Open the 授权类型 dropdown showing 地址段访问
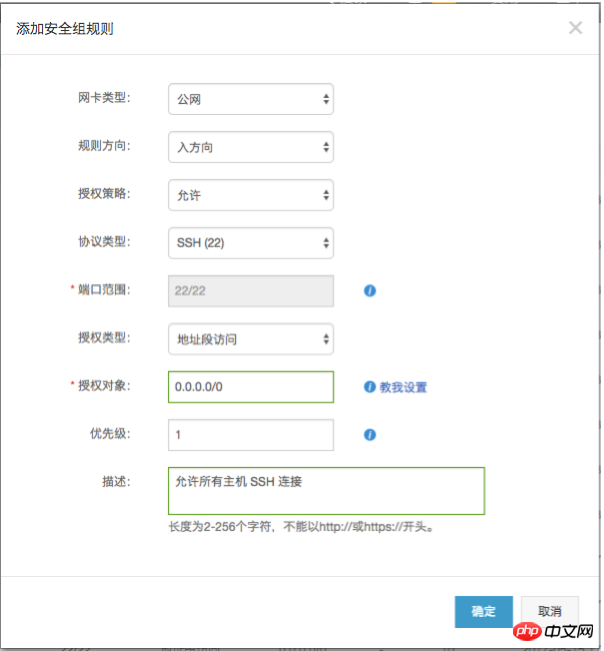This screenshot has width=604, height=651. pyautogui.click(x=251, y=339)
